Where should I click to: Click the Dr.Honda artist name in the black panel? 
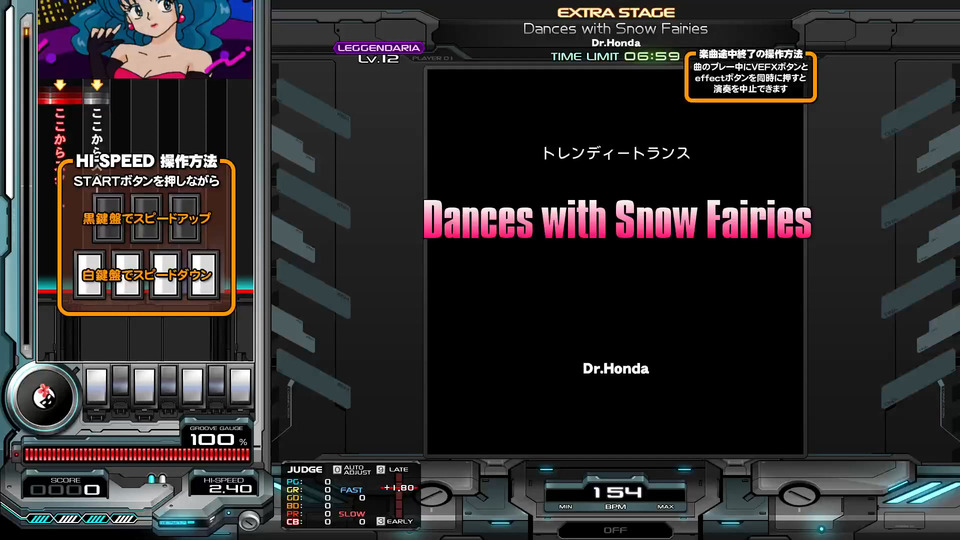[615, 369]
